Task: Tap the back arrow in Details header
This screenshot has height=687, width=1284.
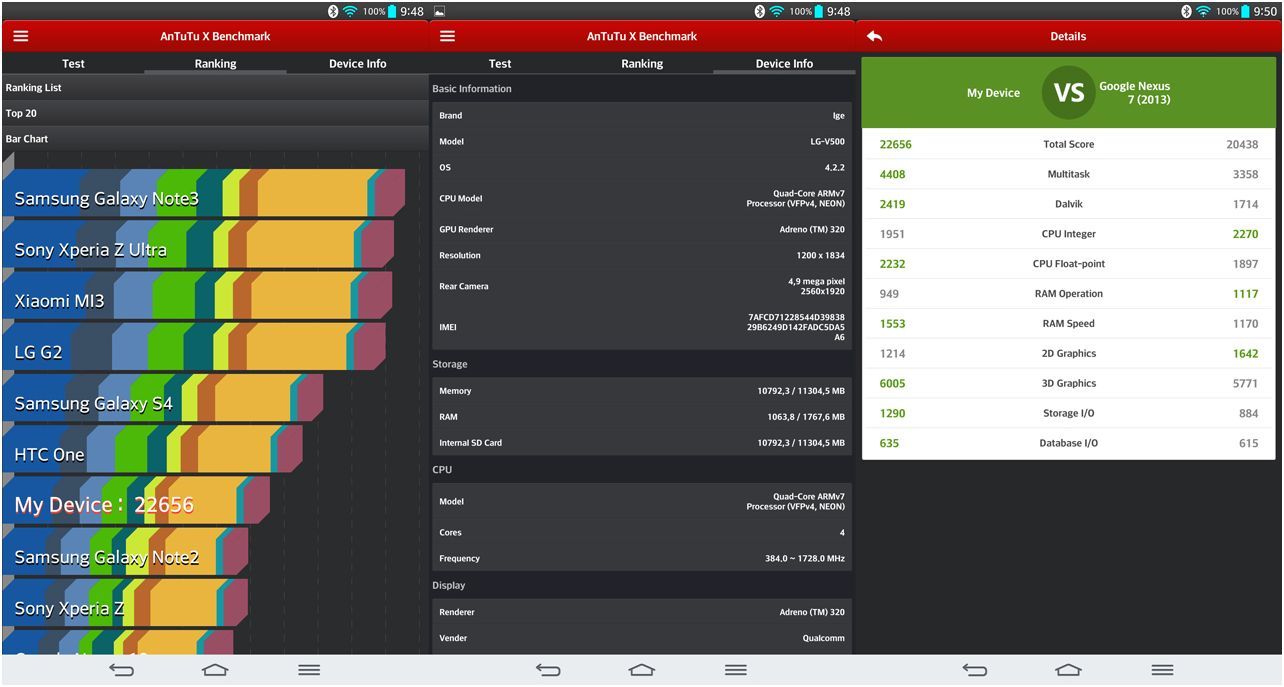Action: [x=875, y=36]
